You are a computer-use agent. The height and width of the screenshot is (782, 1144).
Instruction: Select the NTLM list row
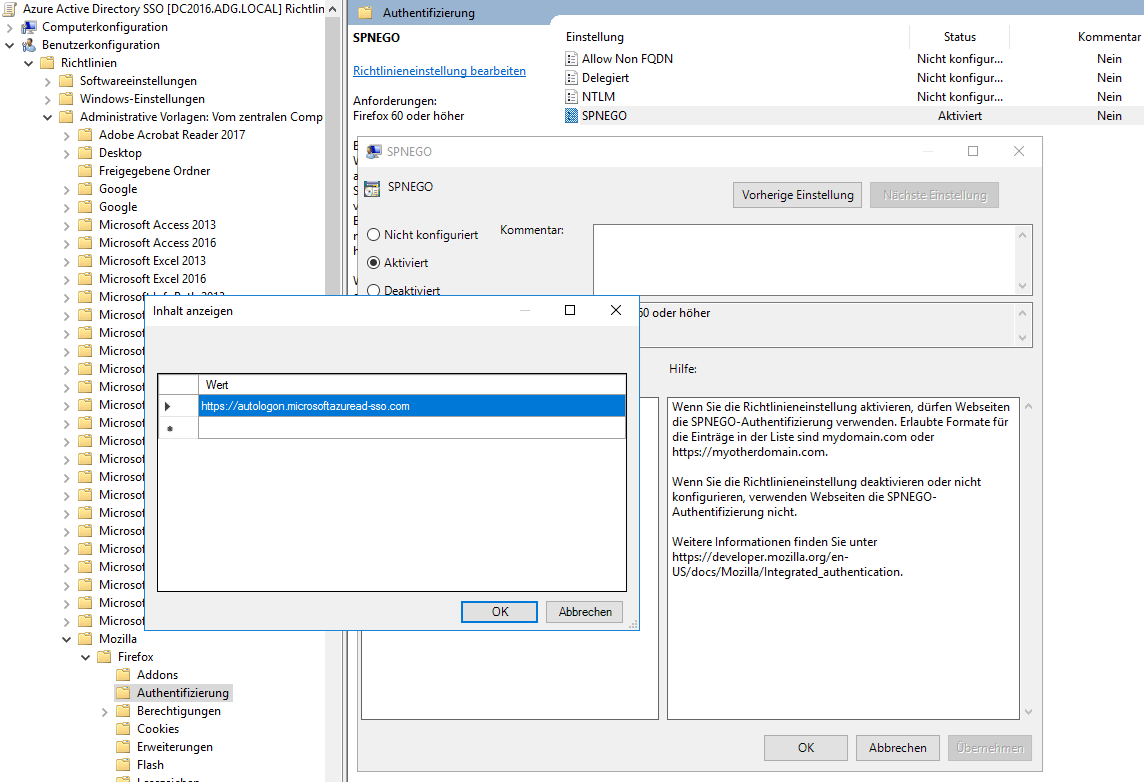click(x=853, y=96)
